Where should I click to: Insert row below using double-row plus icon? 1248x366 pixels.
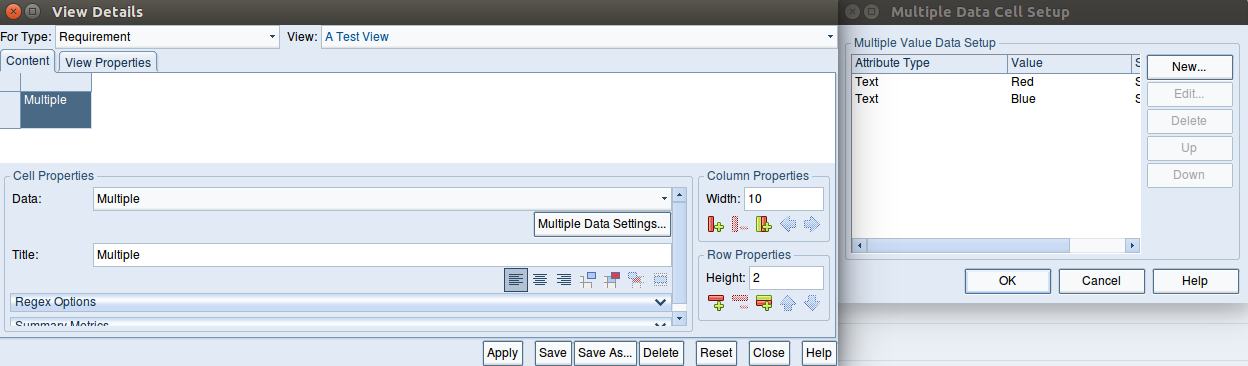point(764,303)
